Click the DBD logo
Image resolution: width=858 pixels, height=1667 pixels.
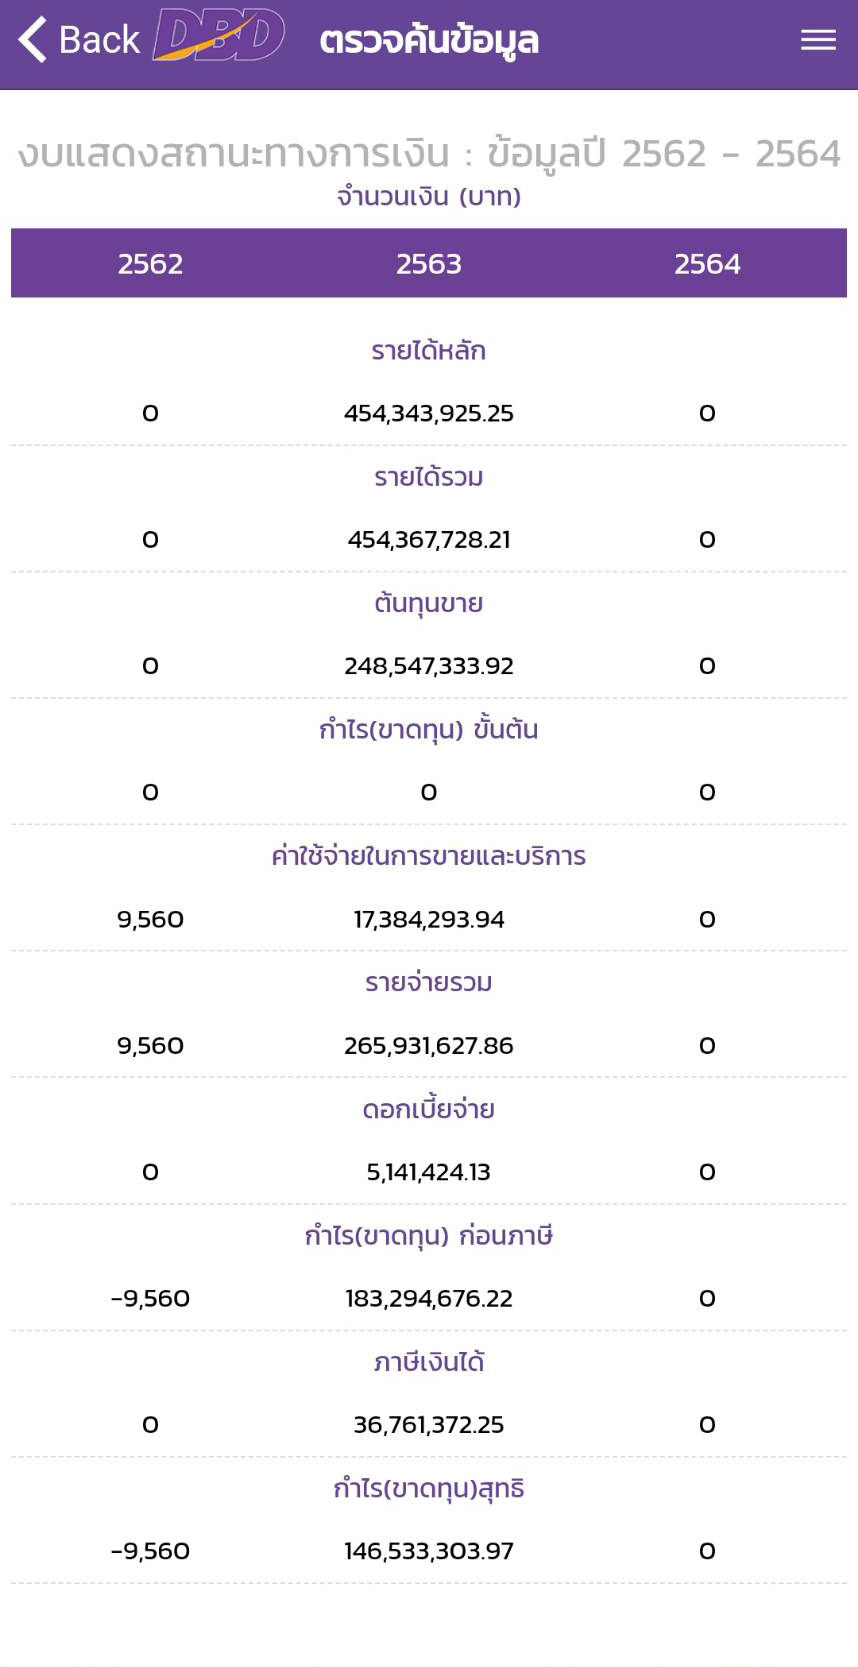219,37
